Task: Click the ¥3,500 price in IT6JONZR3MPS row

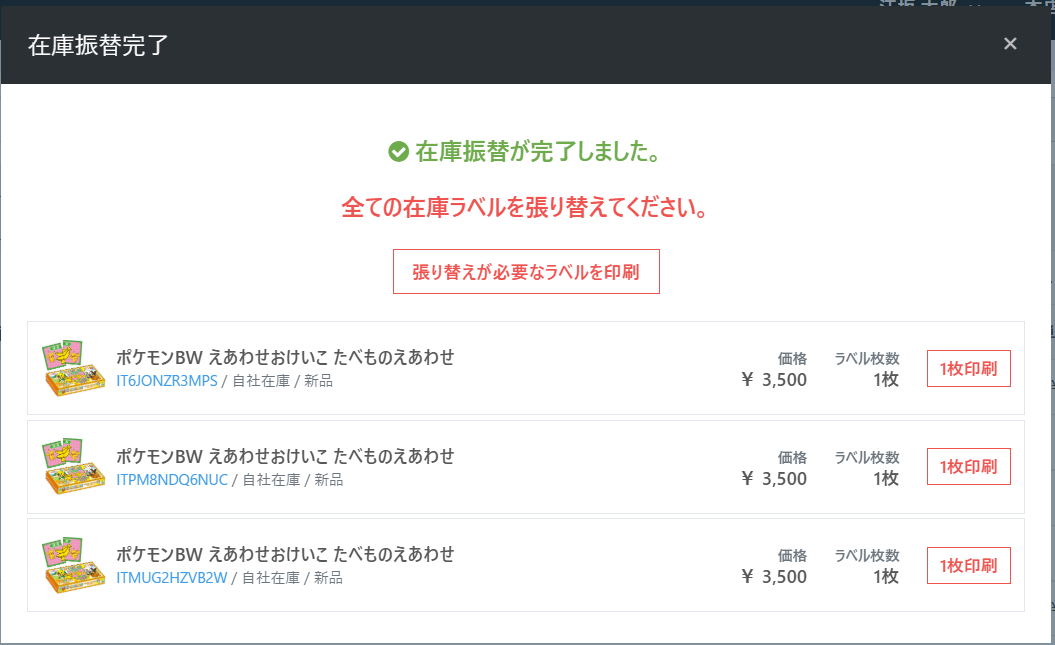Action: (x=774, y=379)
